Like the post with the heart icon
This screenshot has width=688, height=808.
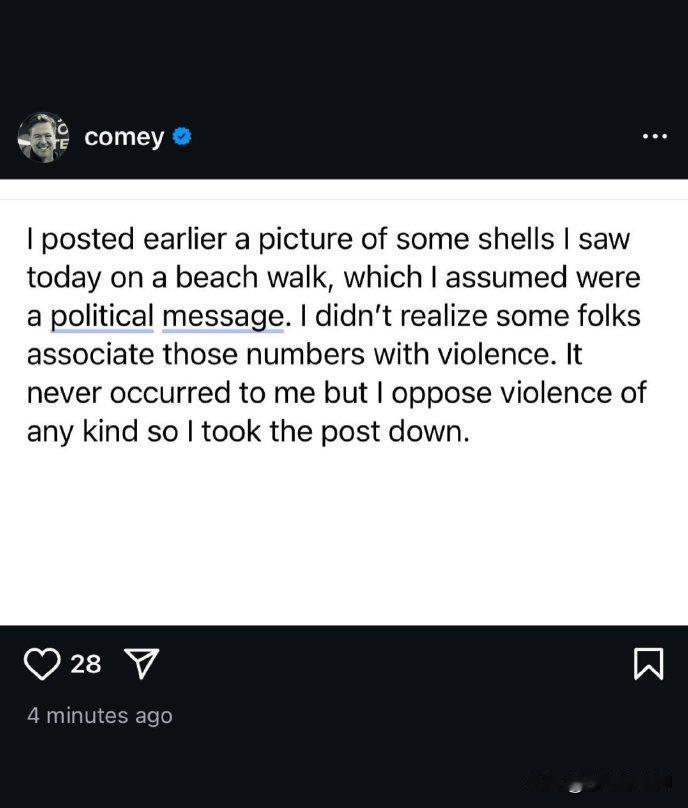click(42, 664)
